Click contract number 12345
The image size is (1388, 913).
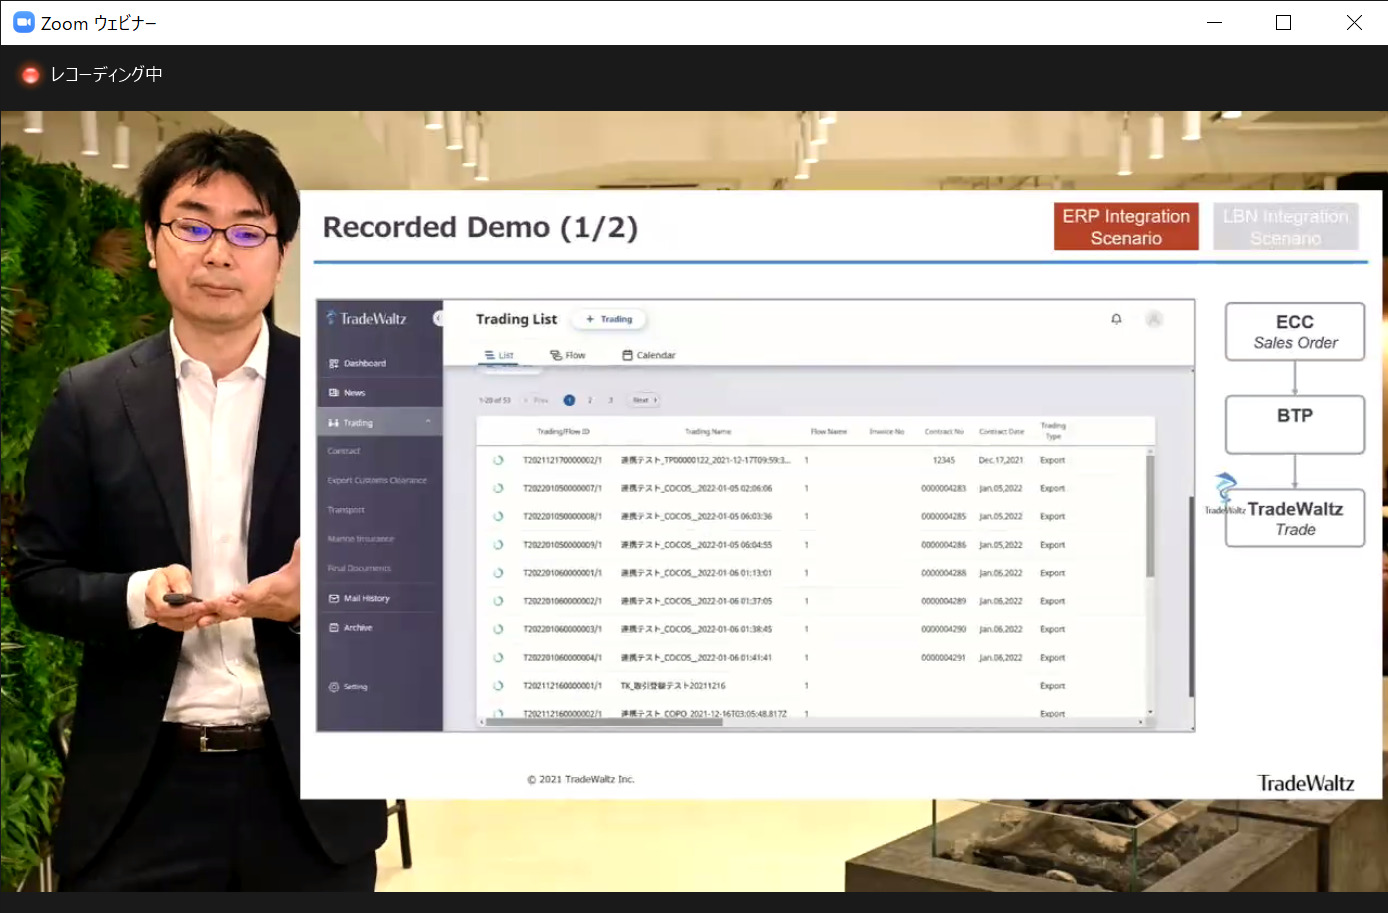[x=944, y=461]
